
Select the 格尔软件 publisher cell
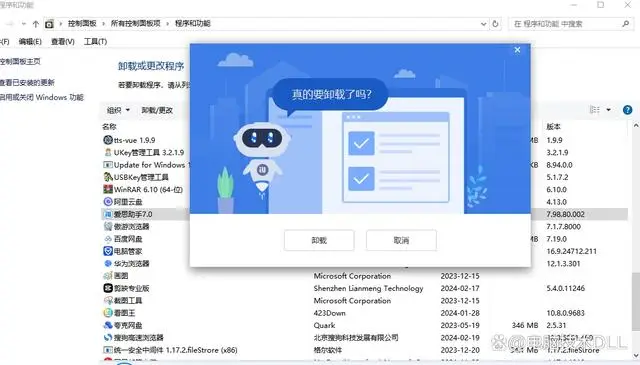point(328,350)
